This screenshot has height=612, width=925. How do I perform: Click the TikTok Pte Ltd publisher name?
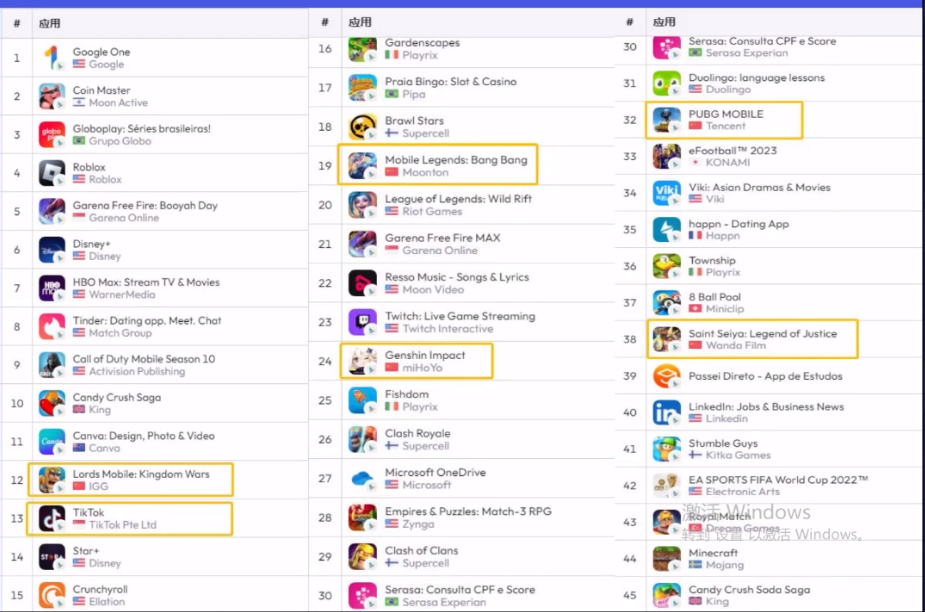click(123, 525)
